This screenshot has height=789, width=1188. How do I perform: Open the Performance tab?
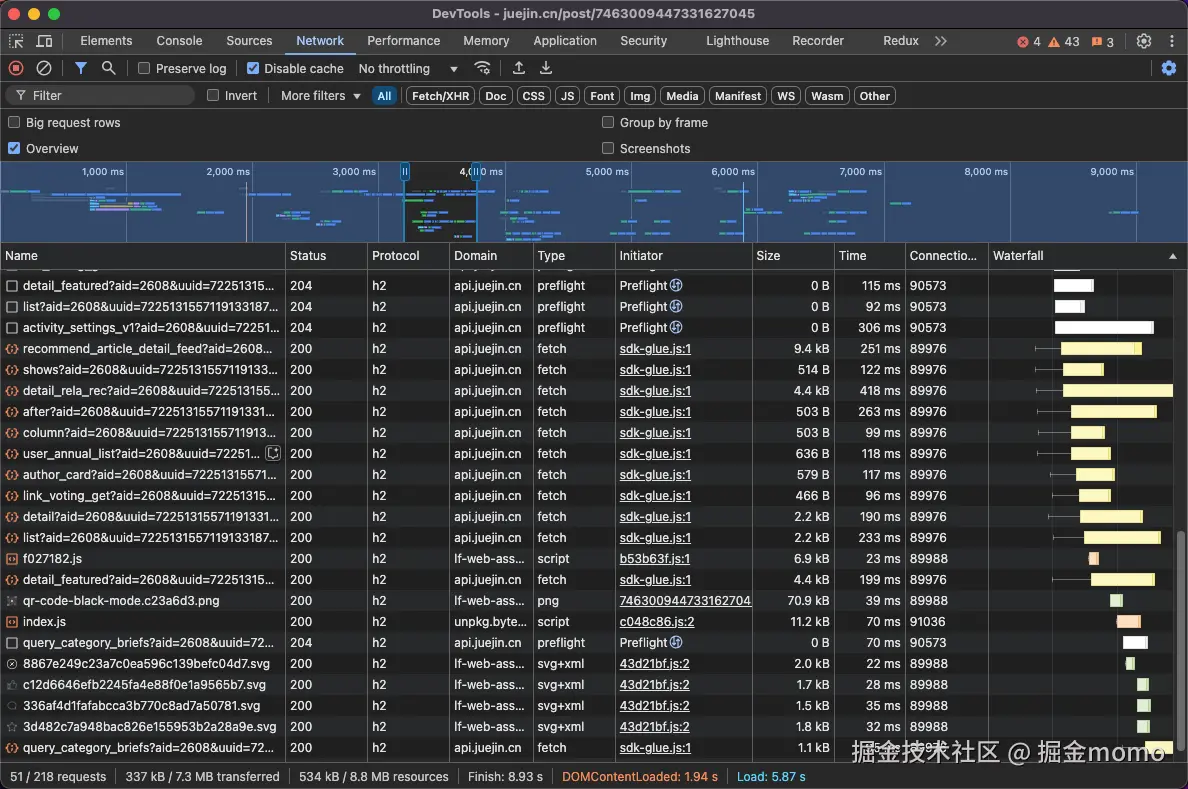pos(403,41)
